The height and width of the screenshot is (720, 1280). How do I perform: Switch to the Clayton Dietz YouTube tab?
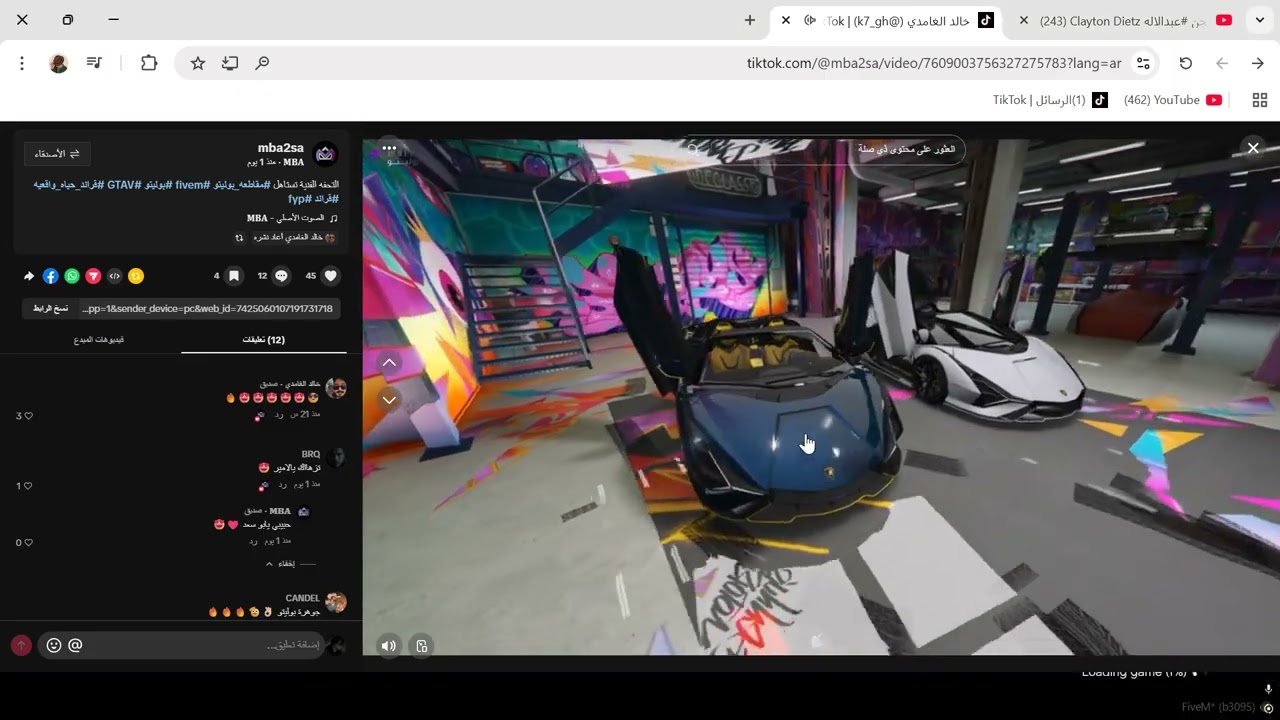[1124, 20]
